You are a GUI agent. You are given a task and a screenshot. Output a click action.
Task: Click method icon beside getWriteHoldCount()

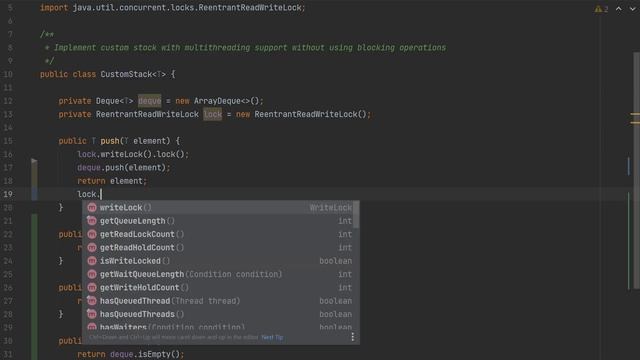tap(92, 287)
